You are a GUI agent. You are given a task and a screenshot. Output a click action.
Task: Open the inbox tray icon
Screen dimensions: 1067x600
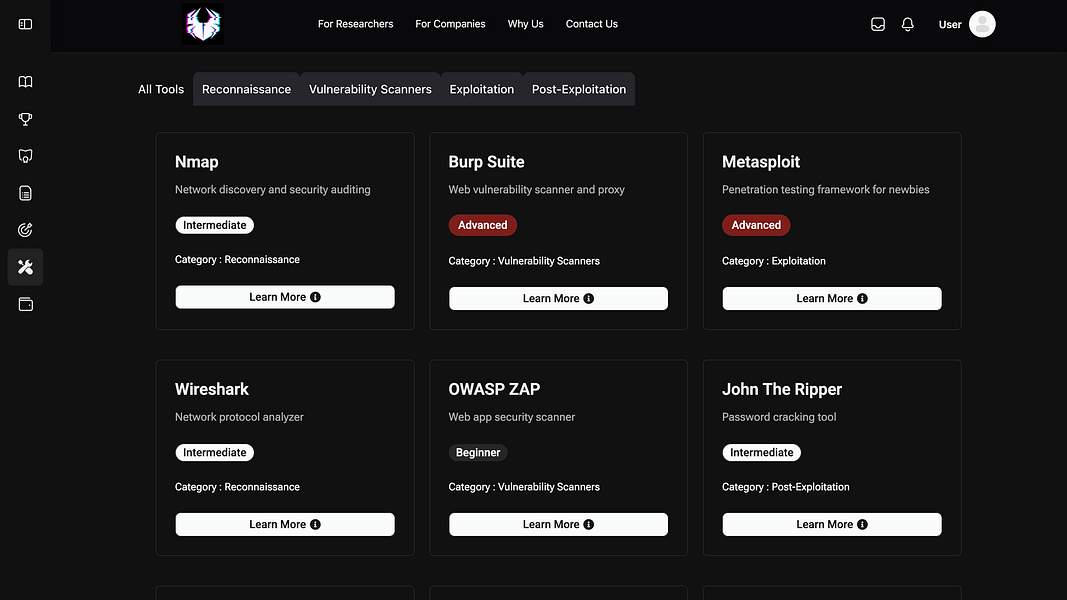(x=878, y=24)
